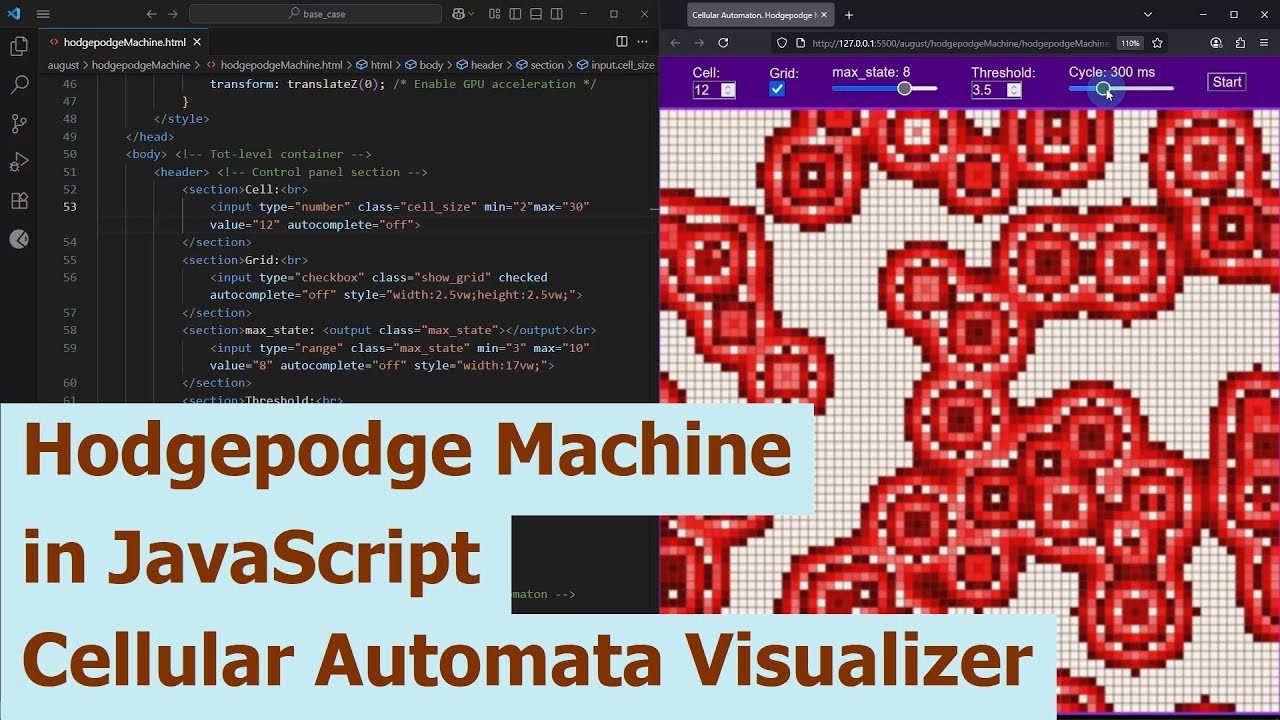Open the Source Control view
Image resolution: width=1280 pixels, height=720 pixels.
coord(18,124)
